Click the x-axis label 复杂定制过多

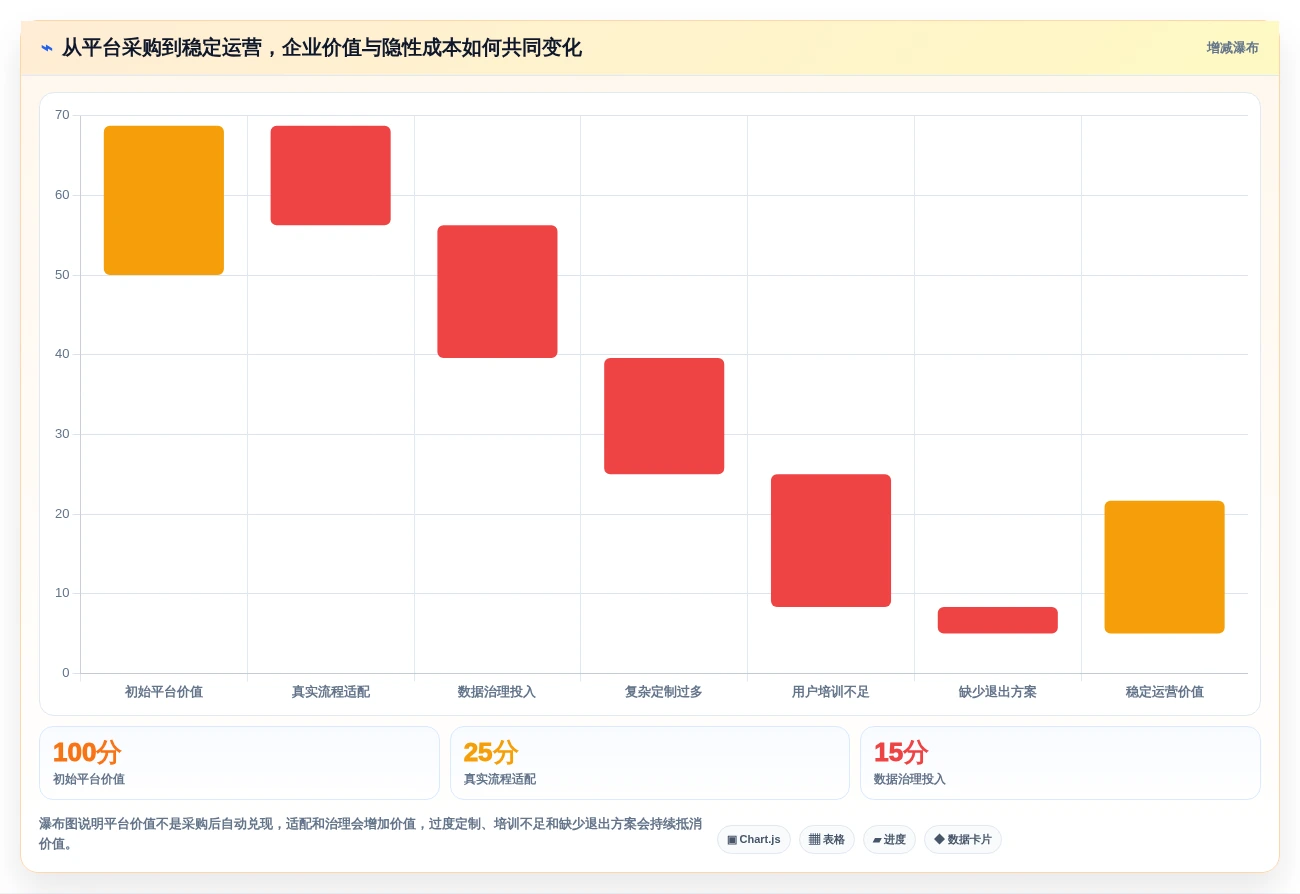click(x=664, y=692)
